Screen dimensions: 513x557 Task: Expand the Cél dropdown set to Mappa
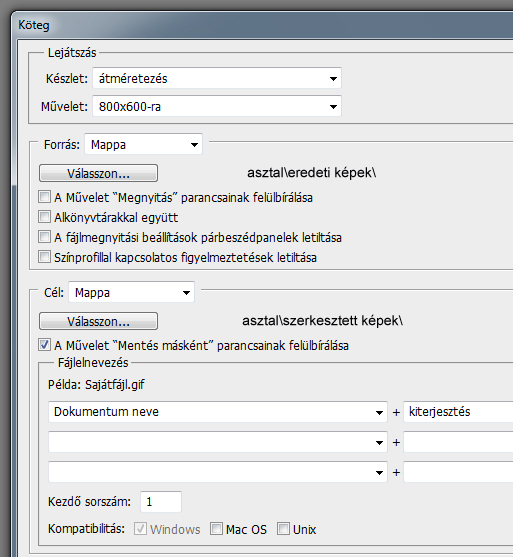tap(131, 292)
